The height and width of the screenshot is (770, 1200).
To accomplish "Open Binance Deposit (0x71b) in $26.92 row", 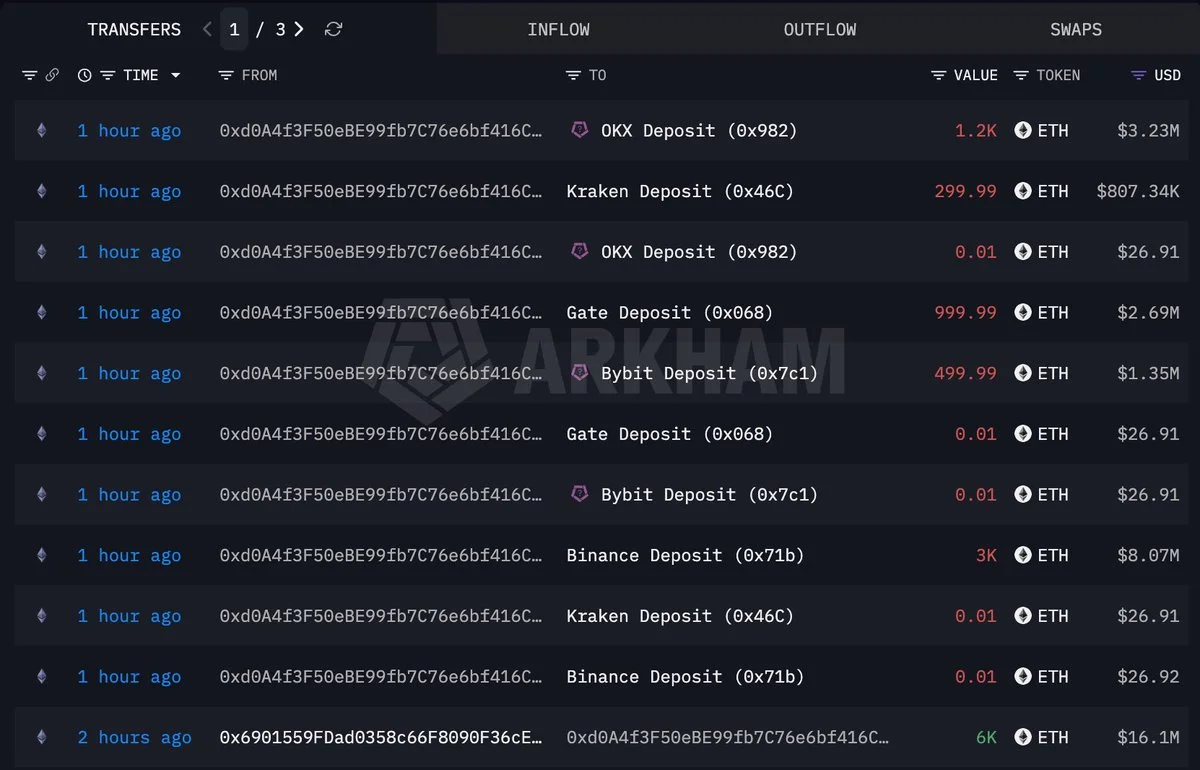I will click(685, 677).
